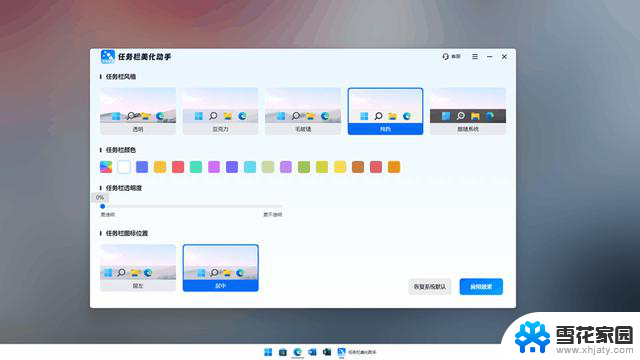640x360 pixels.
Task: Pick the magenta pink color swatch
Action: coord(214,167)
